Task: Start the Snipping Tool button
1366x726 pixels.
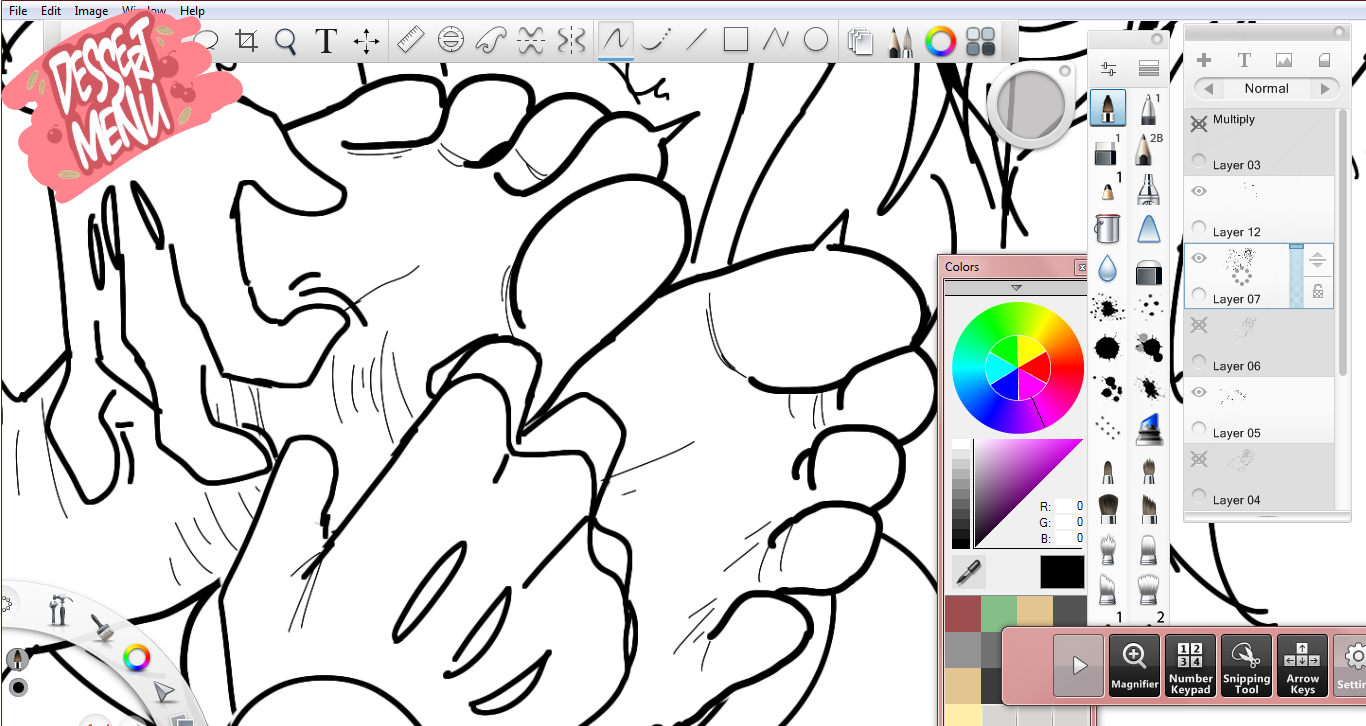Action: point(1247,666)
